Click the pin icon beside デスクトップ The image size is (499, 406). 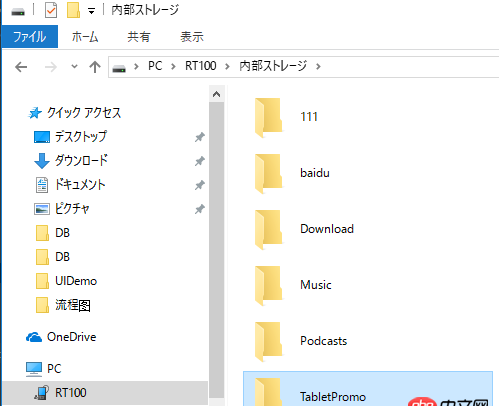[x=200, y=137]
